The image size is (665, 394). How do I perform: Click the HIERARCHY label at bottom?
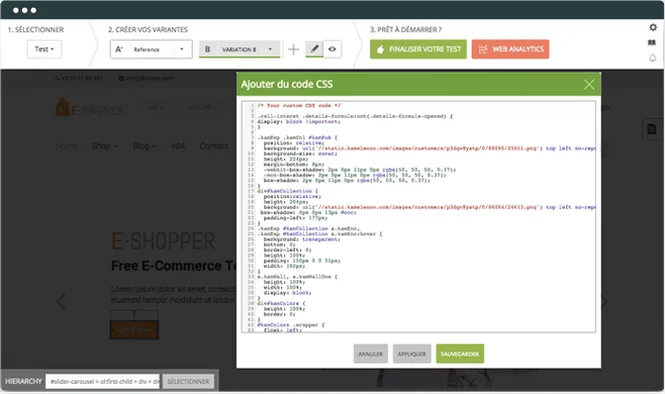pos(23,382)
